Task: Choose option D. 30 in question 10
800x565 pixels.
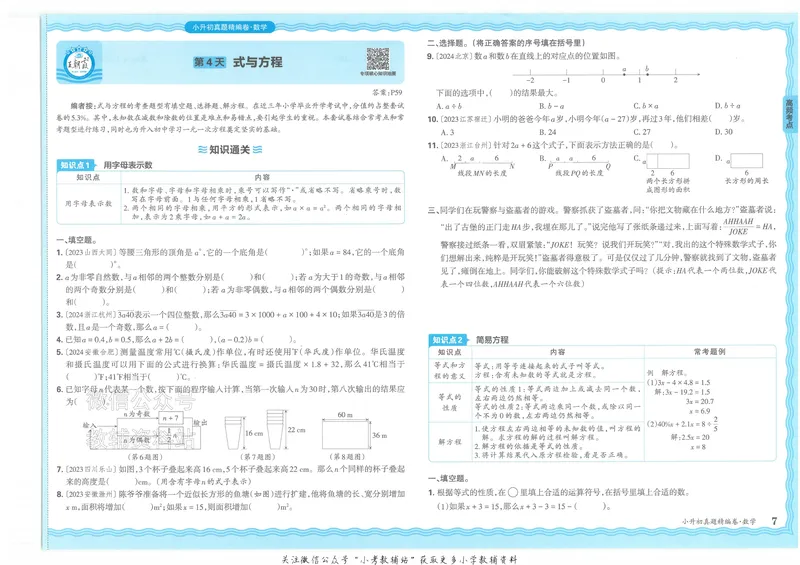Action: click(x=723, y=132)
